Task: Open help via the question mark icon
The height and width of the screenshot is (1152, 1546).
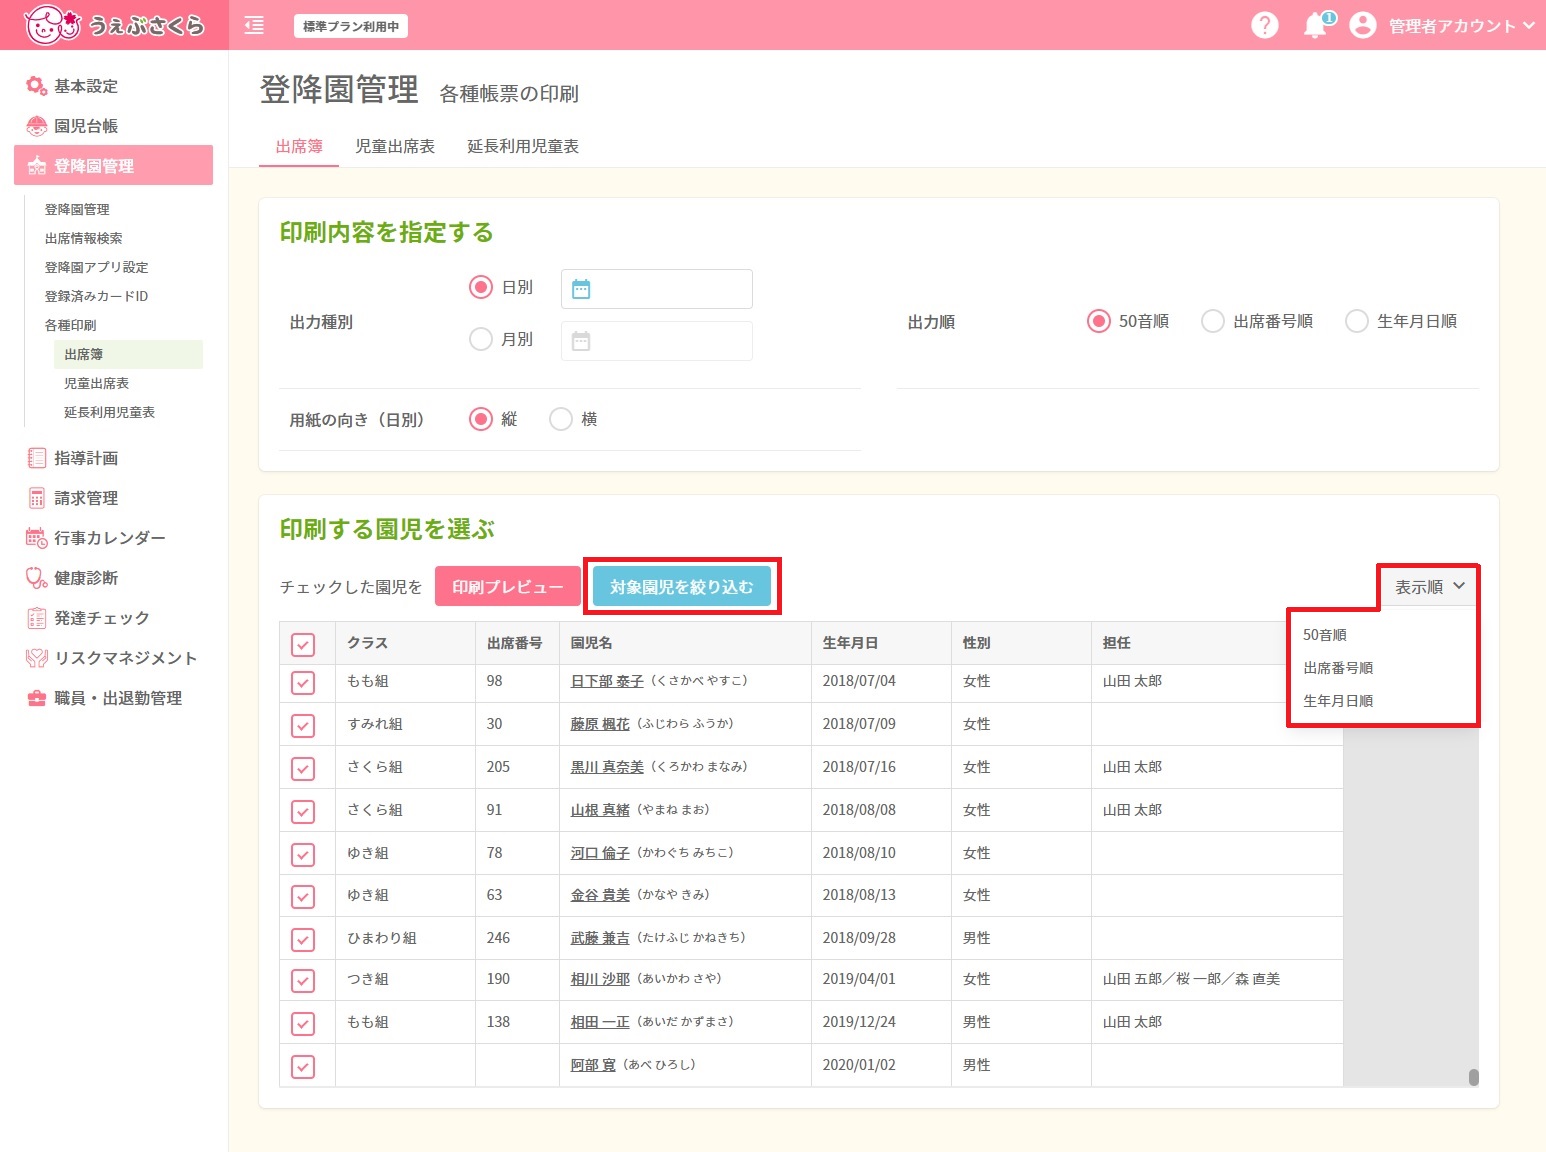Action: coord(1265,25)
